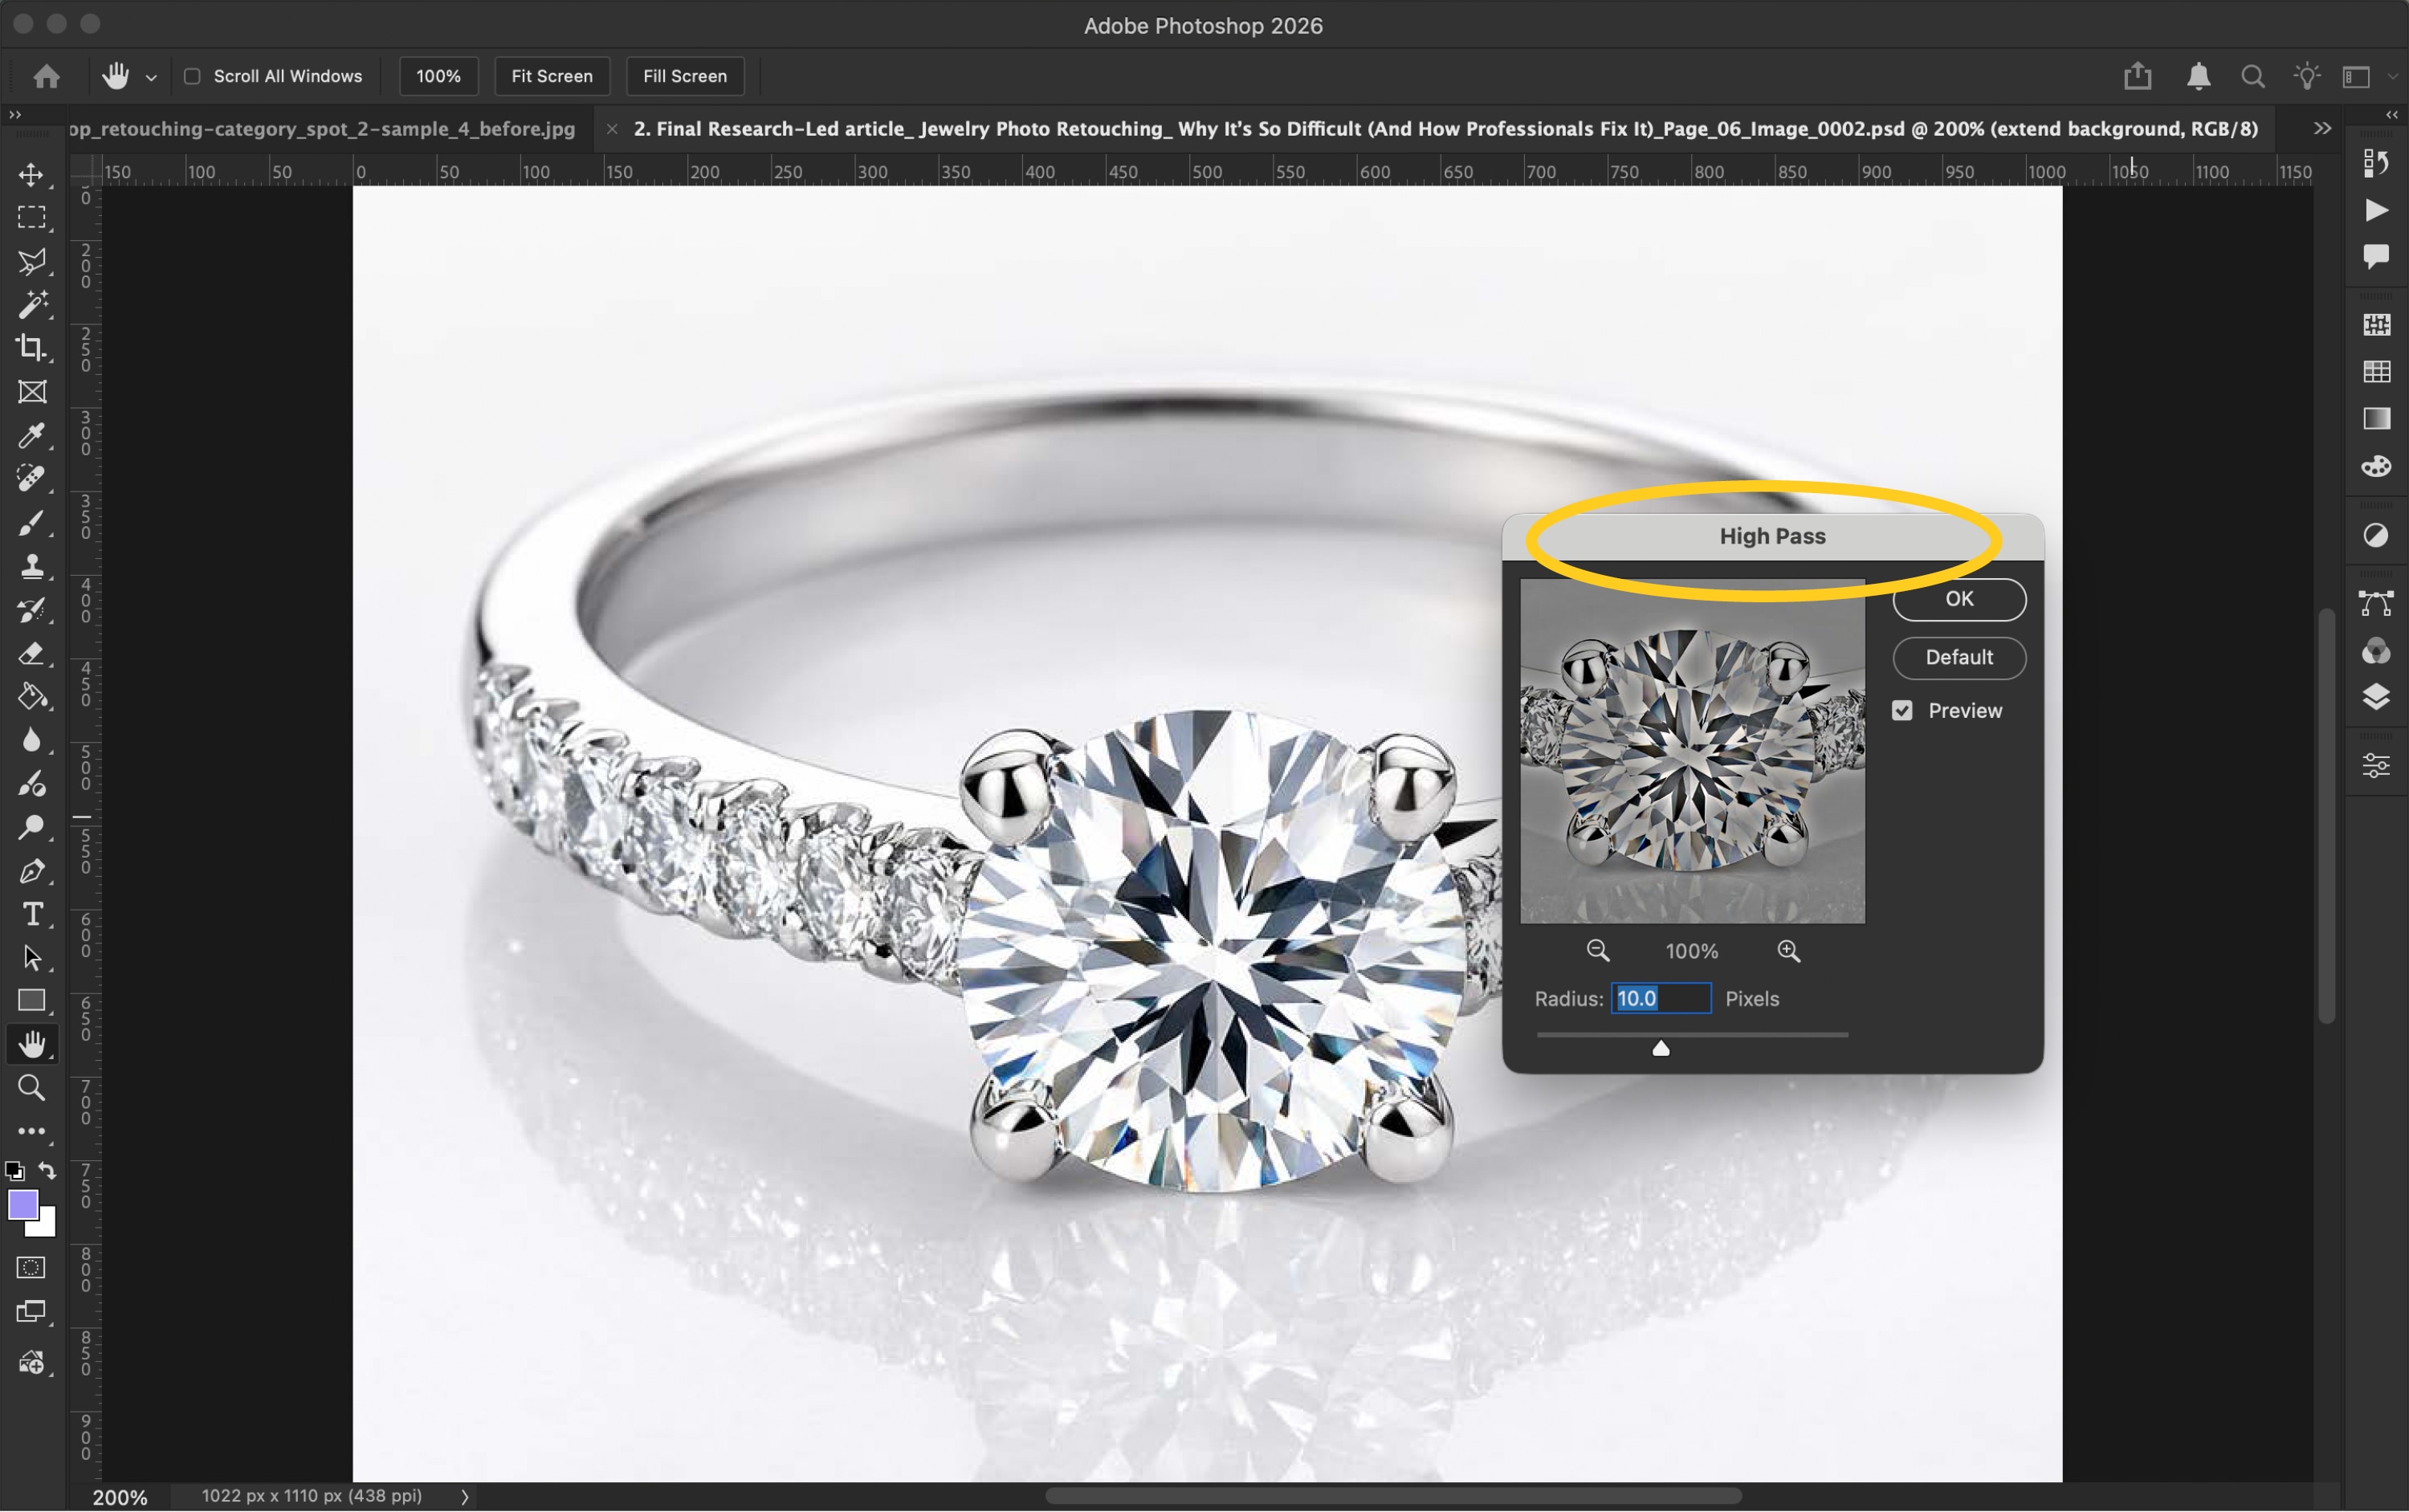Swap foreground and background colors
The height and width of the screenshot is (1512, 2409).
[x=47, y=1170]
